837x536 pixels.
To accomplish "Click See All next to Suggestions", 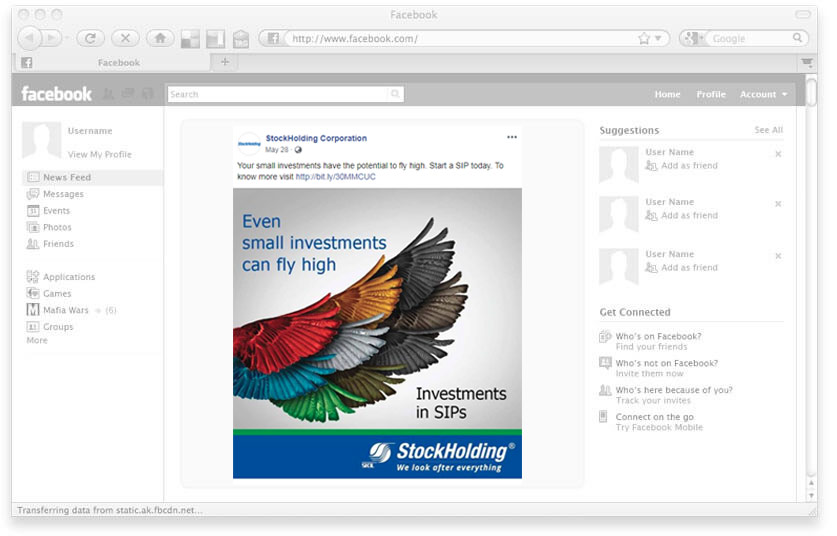I will 768,130.
